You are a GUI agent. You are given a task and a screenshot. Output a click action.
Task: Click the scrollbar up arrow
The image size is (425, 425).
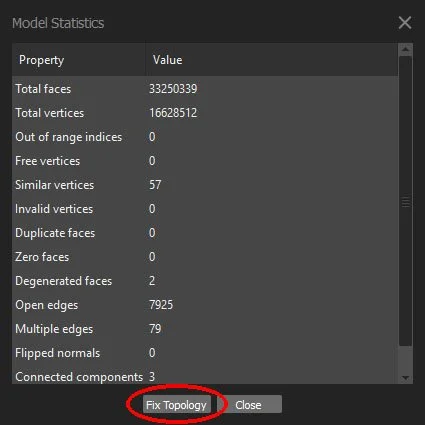[x=406, y=50]
